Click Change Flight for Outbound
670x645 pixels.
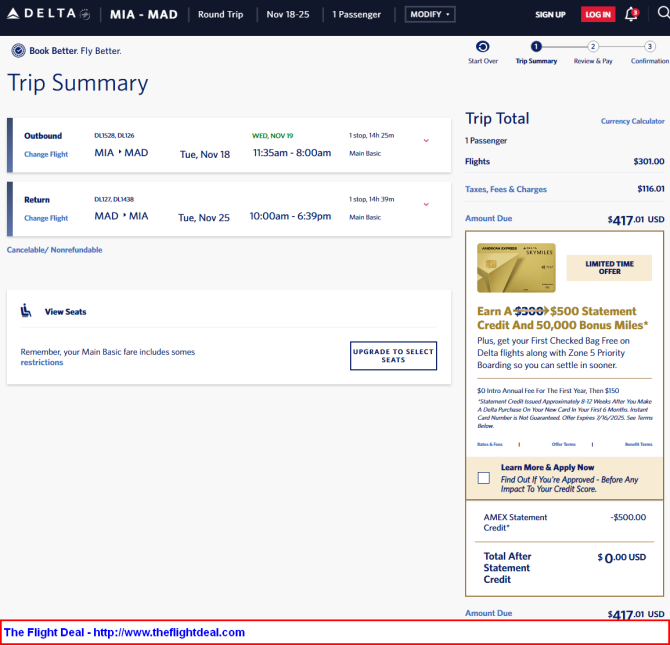46,154
